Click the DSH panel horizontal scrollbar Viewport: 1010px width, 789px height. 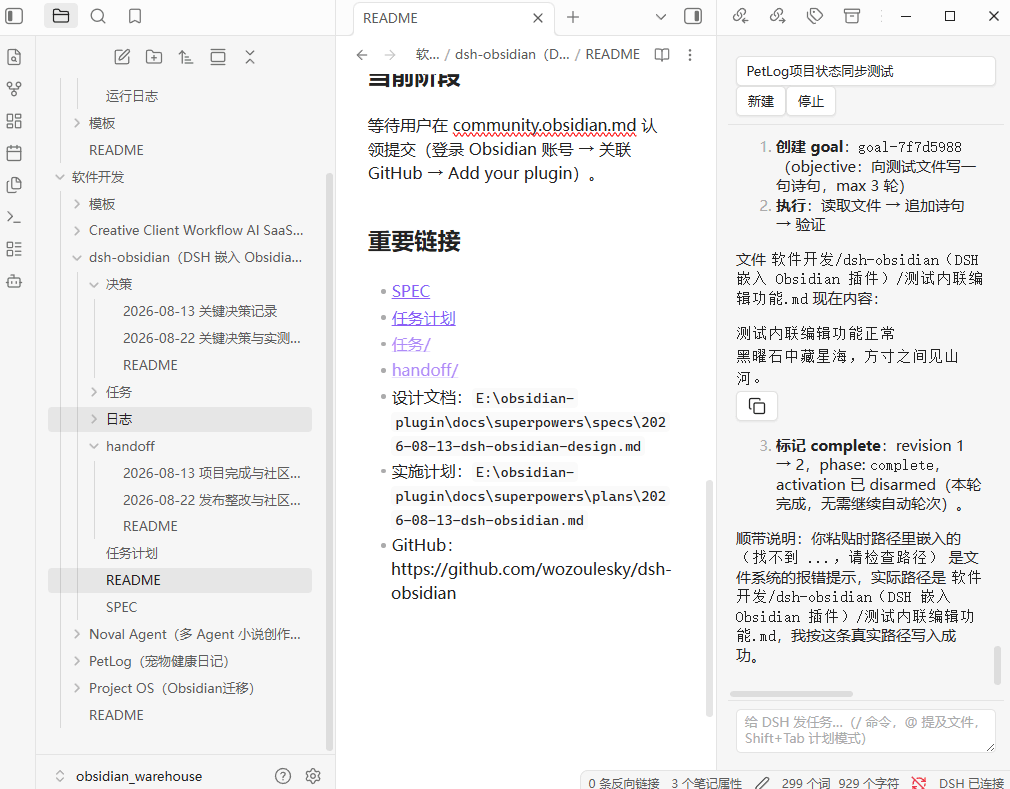point(792,694)
